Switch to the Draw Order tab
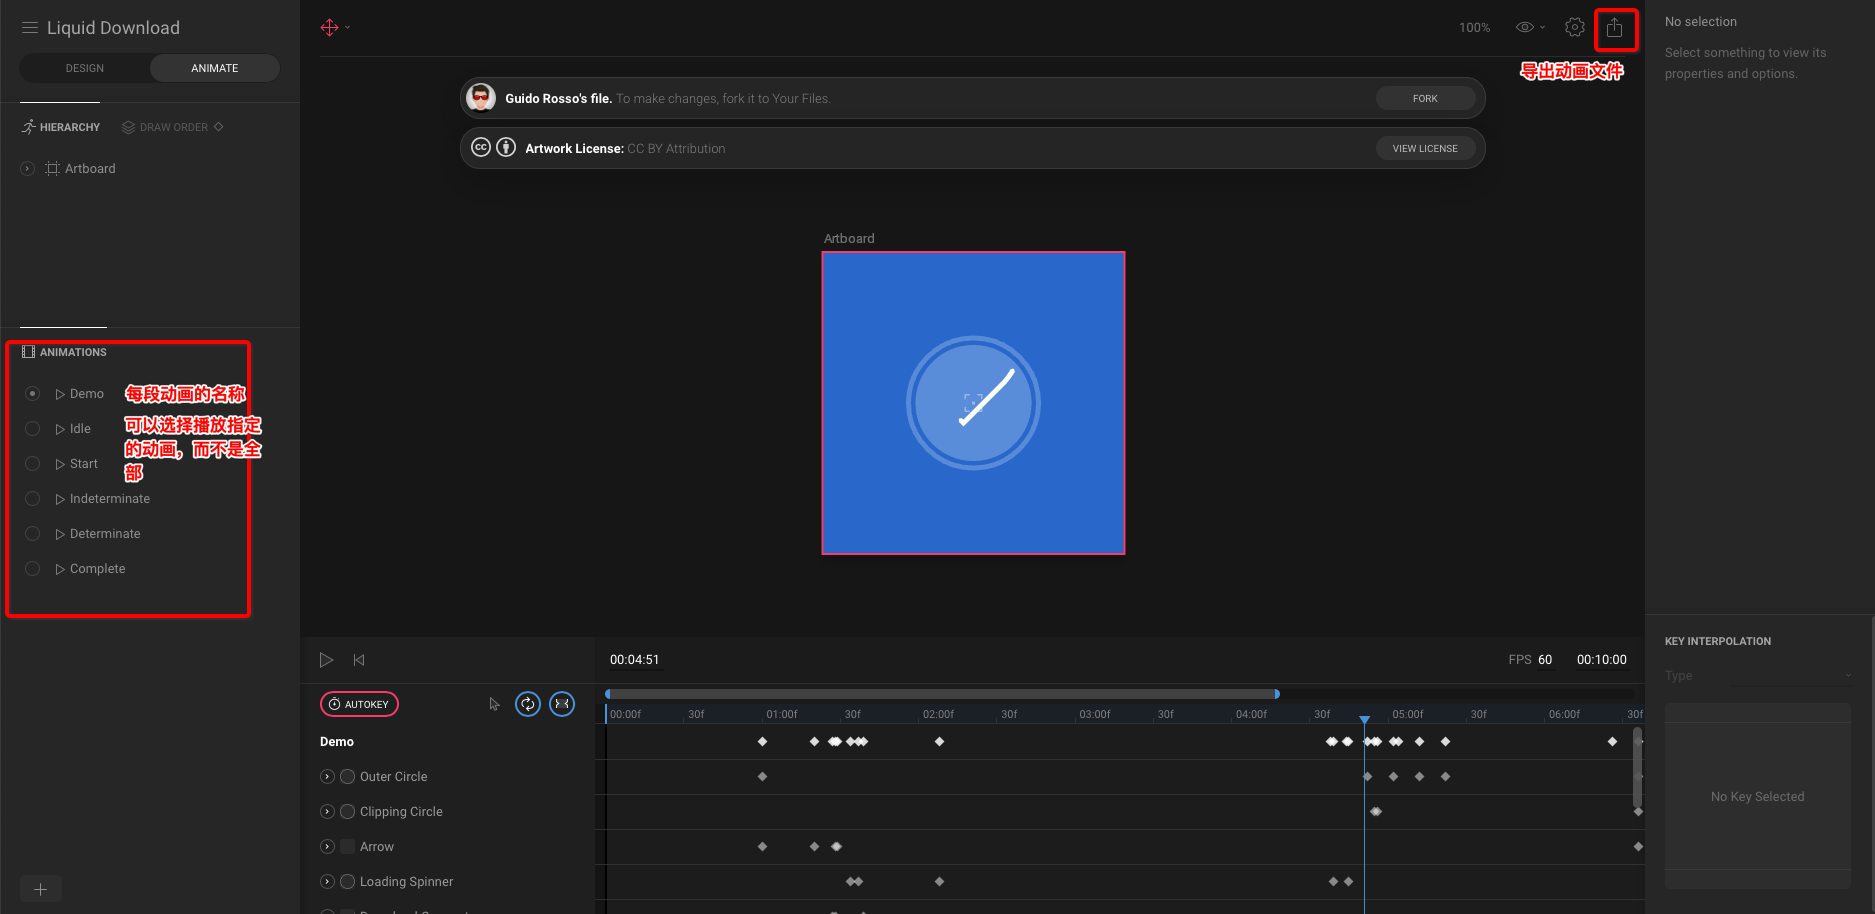 point(172,127)
